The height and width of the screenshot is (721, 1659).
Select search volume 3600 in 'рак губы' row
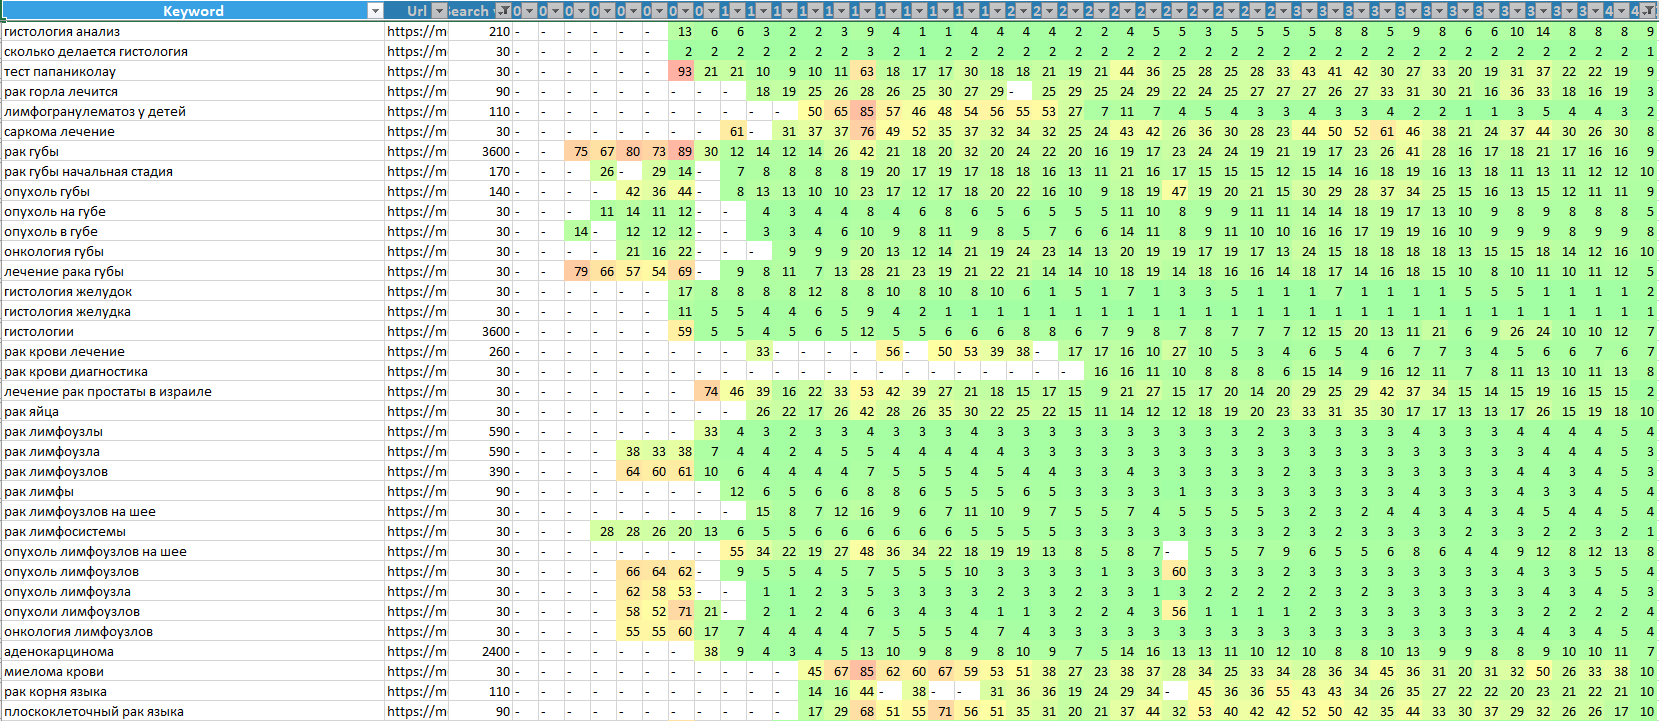pos(496,151)
